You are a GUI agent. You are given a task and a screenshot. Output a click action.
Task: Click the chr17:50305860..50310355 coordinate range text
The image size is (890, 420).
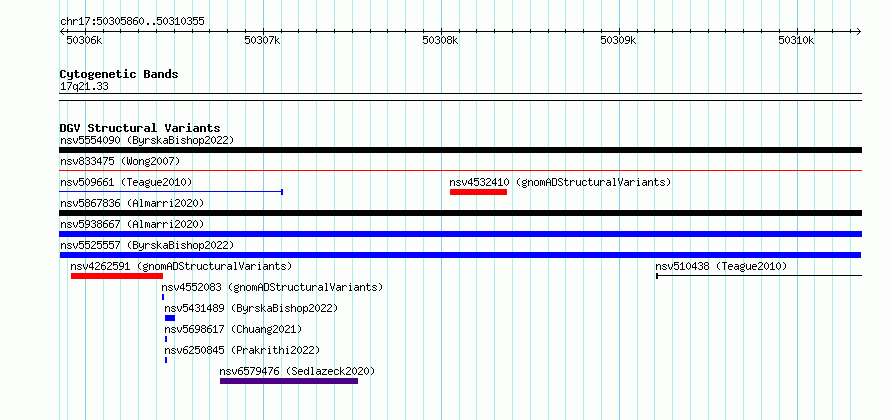[x=132, y=22]
